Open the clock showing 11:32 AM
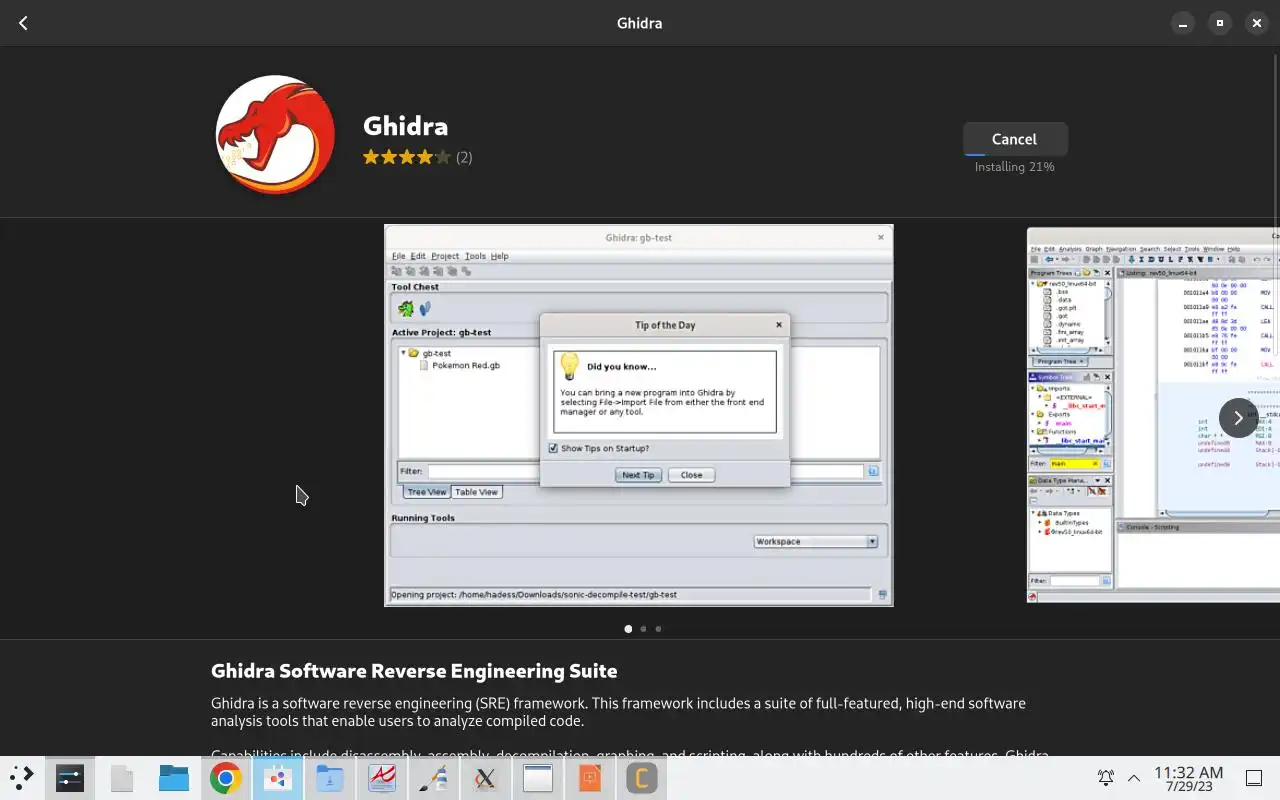Image resolution: width=1280 pixels, height=800 pixels. [1188, 778]
